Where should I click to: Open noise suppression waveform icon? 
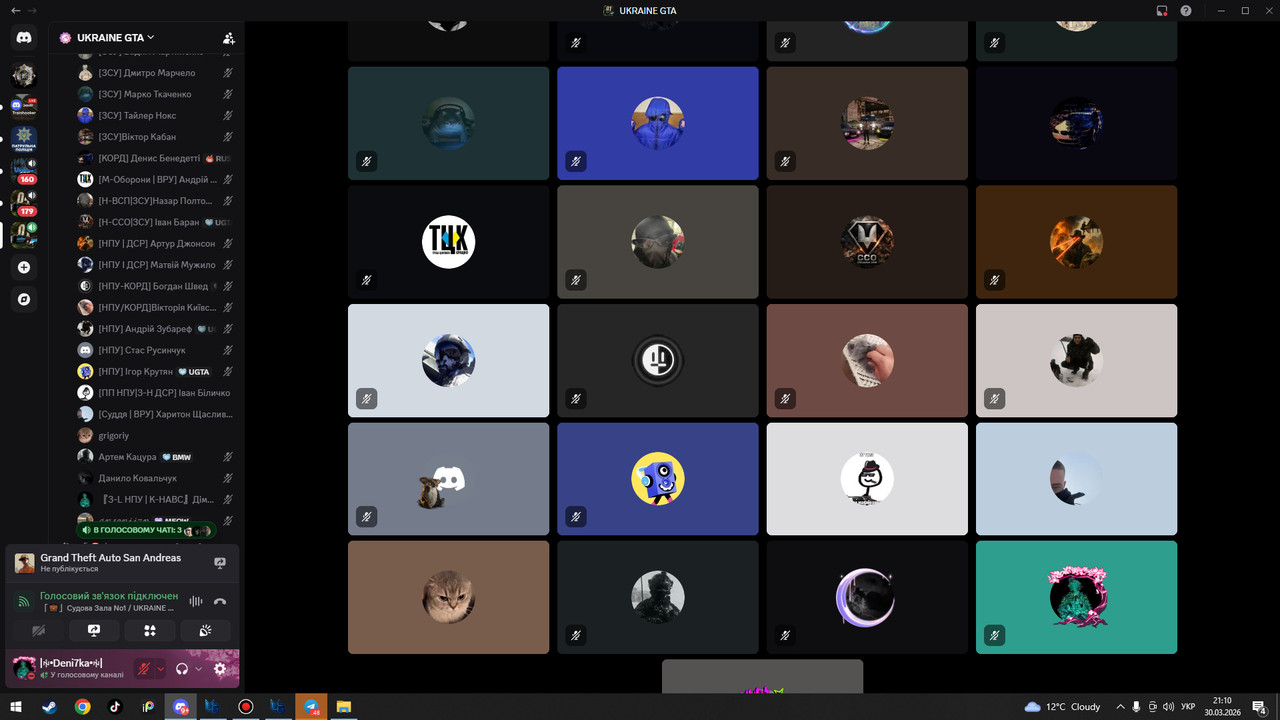tap(195, 601)
